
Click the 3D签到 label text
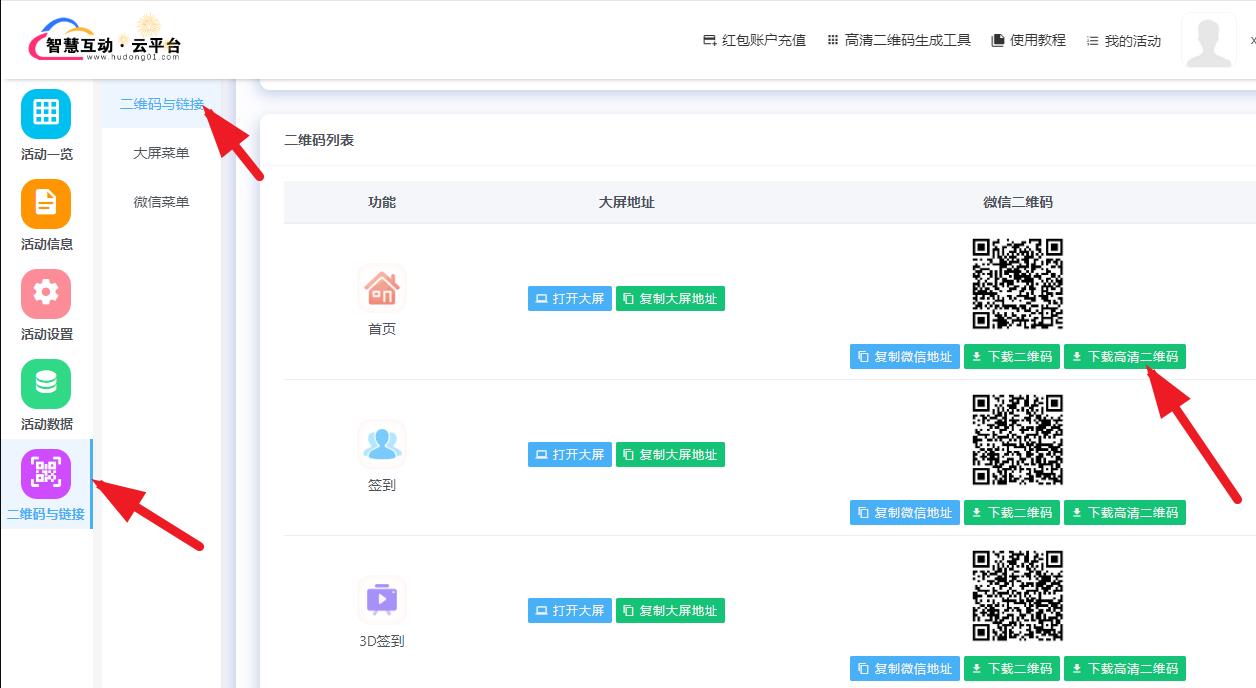point(382,641)
